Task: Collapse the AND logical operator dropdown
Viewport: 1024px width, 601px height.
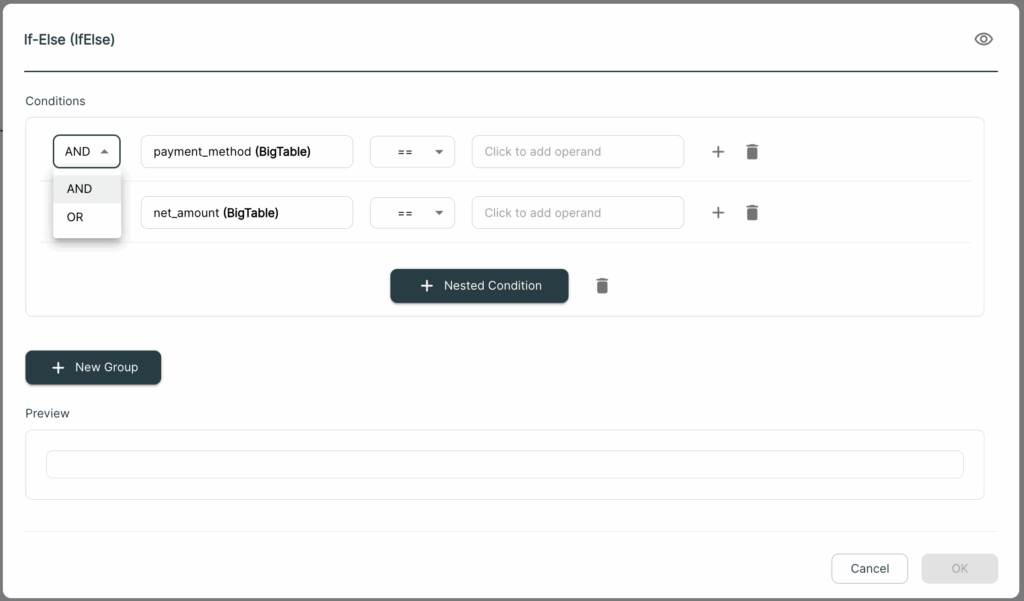Action: (x=87, y=152)
